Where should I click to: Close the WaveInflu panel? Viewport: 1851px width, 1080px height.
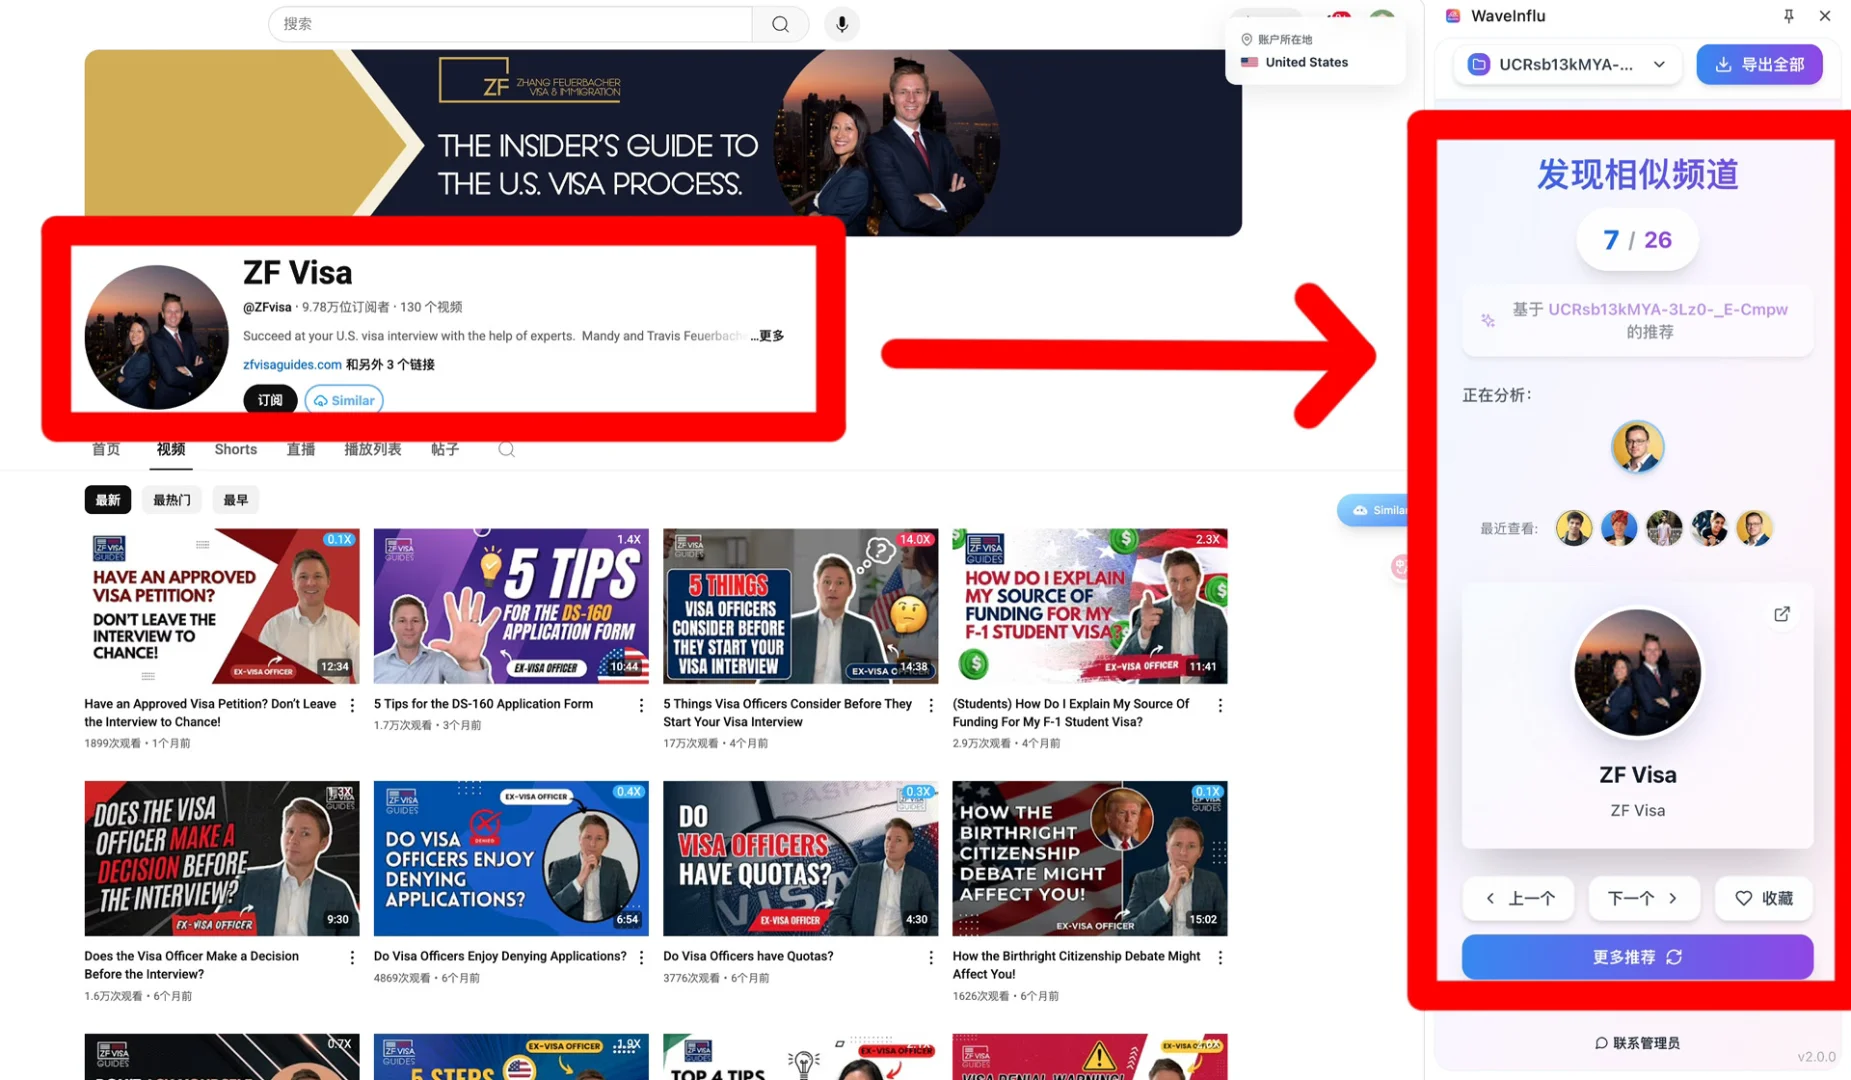click(1825, 16)
